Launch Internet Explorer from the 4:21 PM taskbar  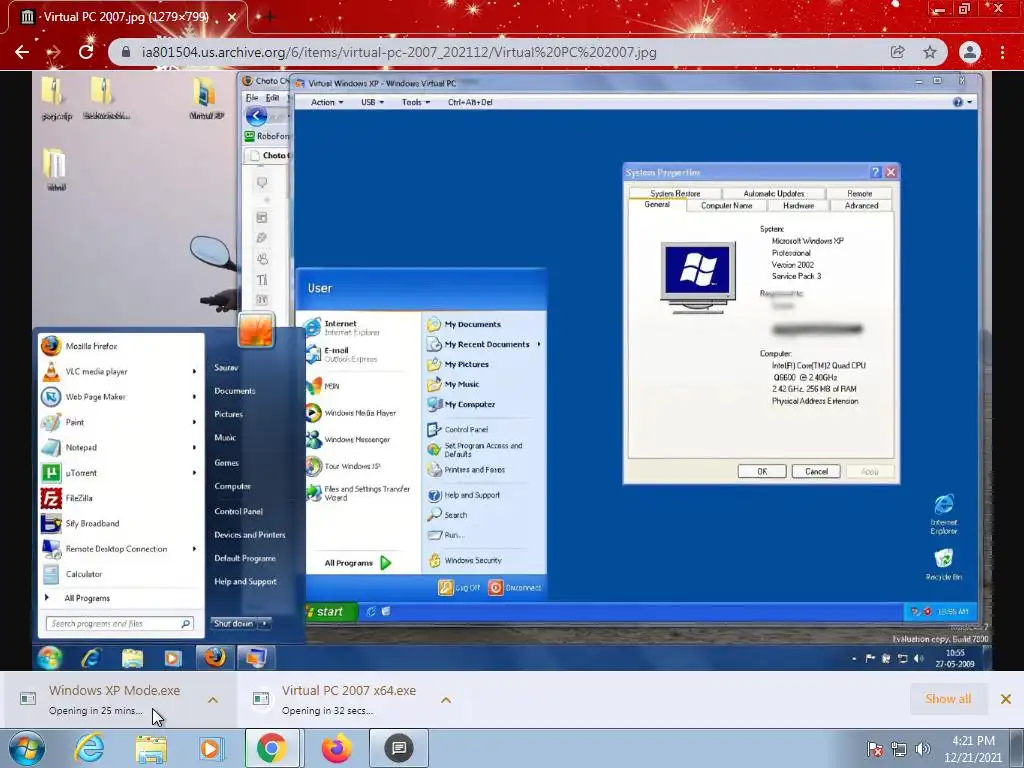[89, 748]
